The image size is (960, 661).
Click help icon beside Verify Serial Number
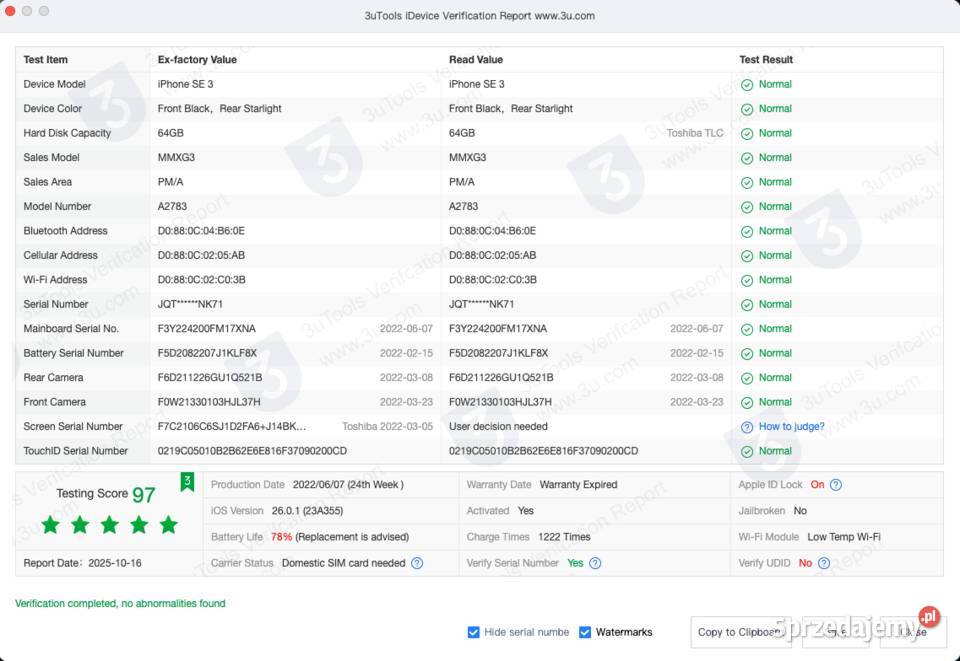click(595, 563)
